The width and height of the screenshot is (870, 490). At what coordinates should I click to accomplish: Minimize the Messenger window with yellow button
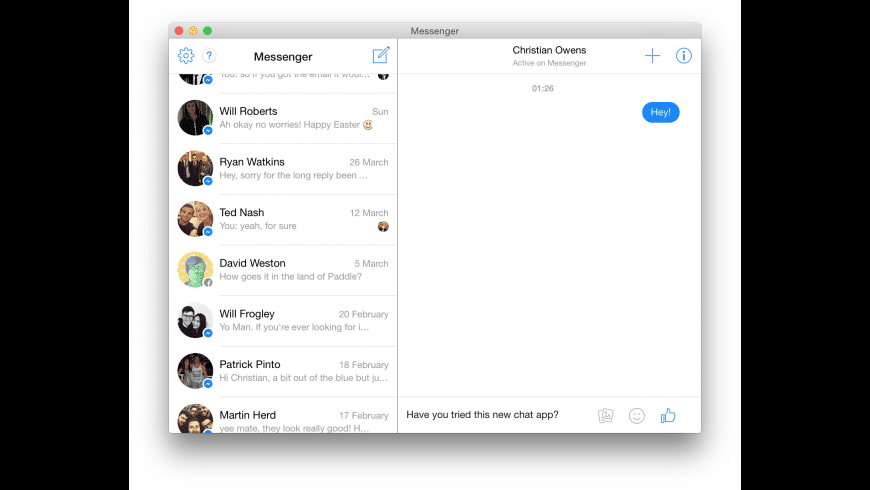click(x=193, y=31)
